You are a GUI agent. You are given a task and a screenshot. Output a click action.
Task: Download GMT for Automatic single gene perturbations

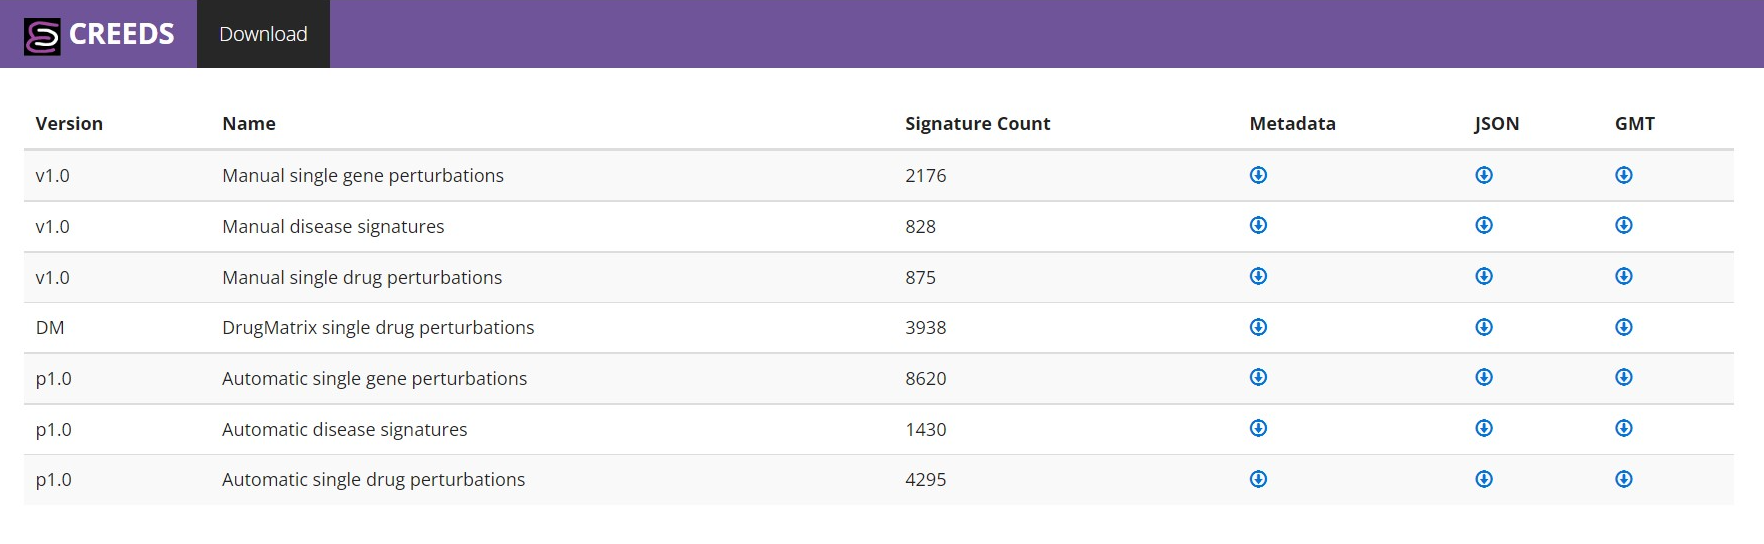1624,377
